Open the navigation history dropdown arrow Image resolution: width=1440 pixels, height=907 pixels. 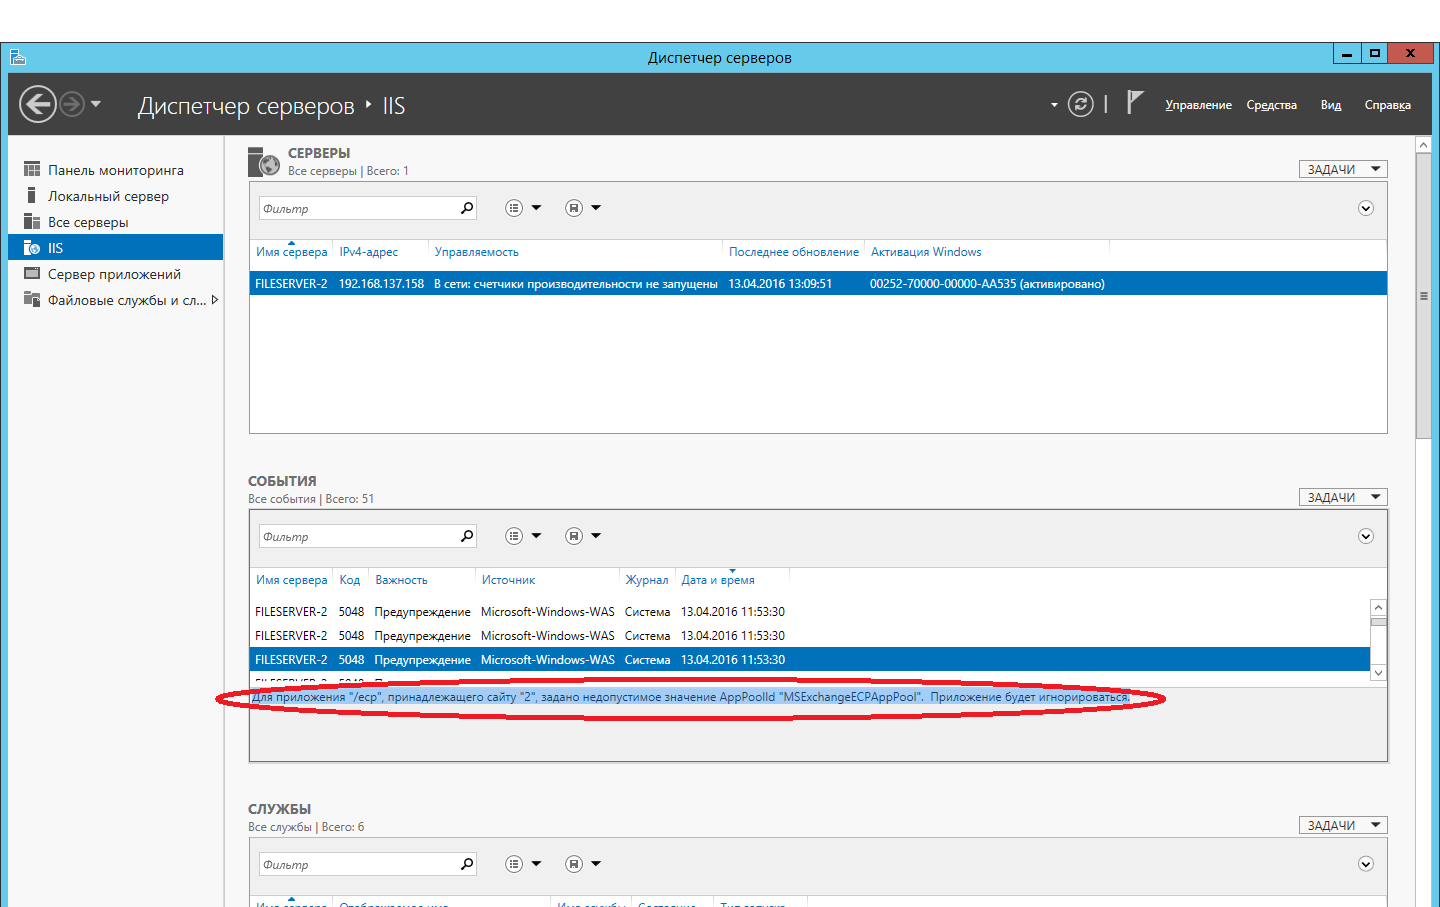pyautogui.click(x=96, y=104)
